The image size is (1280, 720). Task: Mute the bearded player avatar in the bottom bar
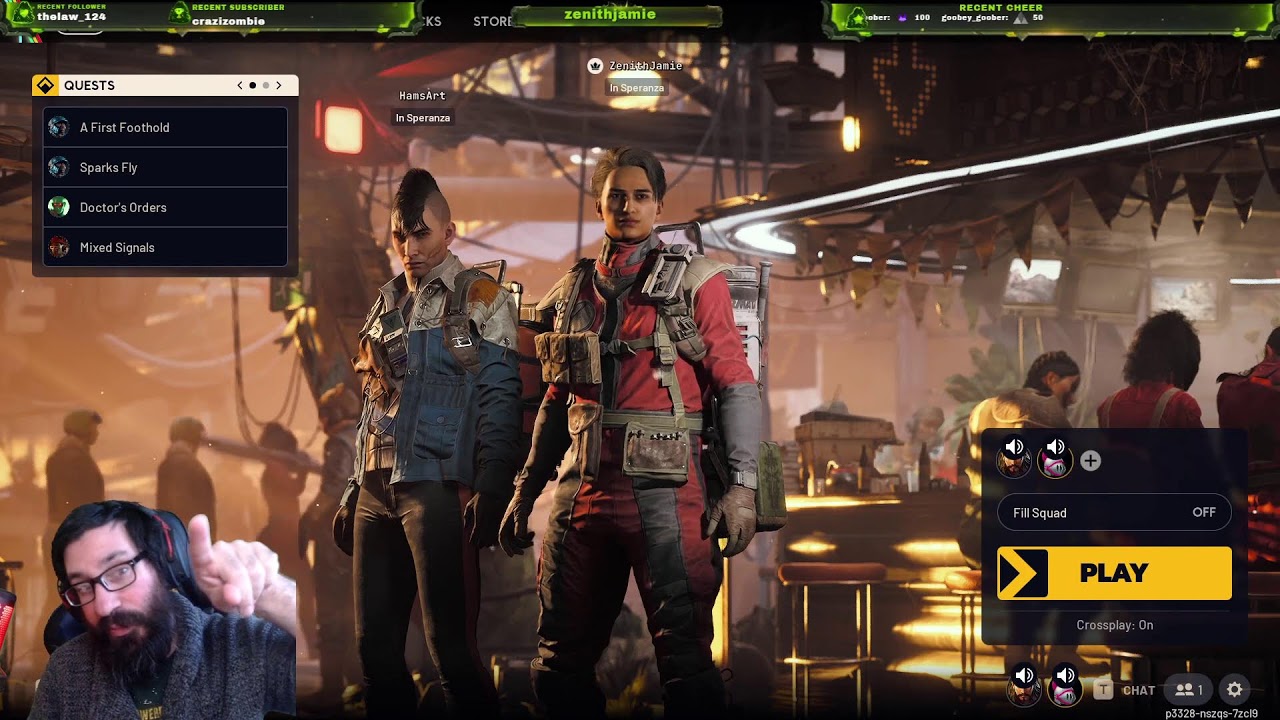[x=1023, y=687]
